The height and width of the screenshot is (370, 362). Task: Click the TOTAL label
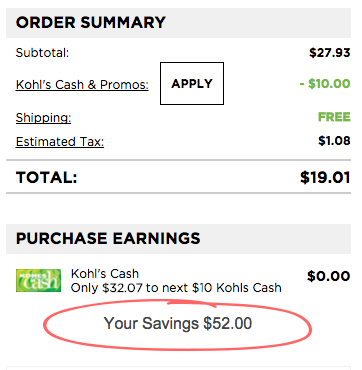(x=46, y=177)
